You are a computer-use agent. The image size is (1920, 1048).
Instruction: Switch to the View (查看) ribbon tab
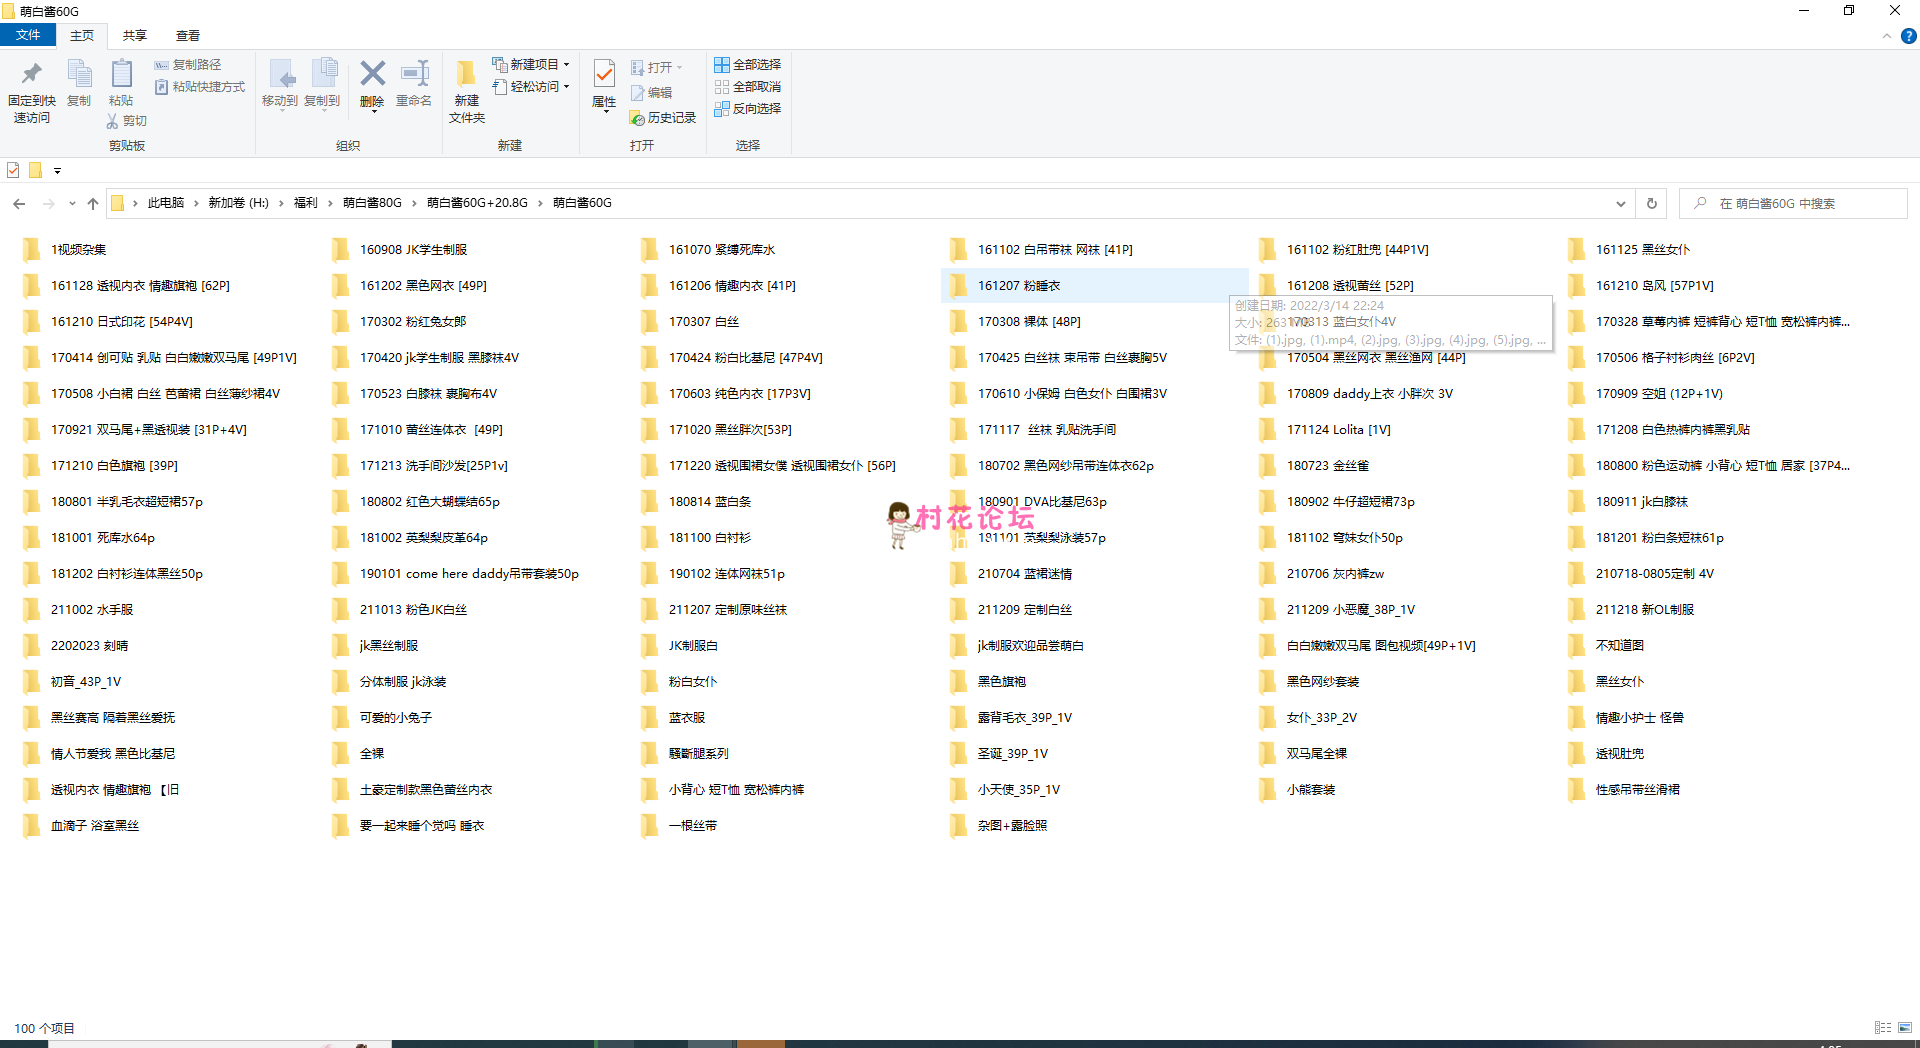(187, 35)
